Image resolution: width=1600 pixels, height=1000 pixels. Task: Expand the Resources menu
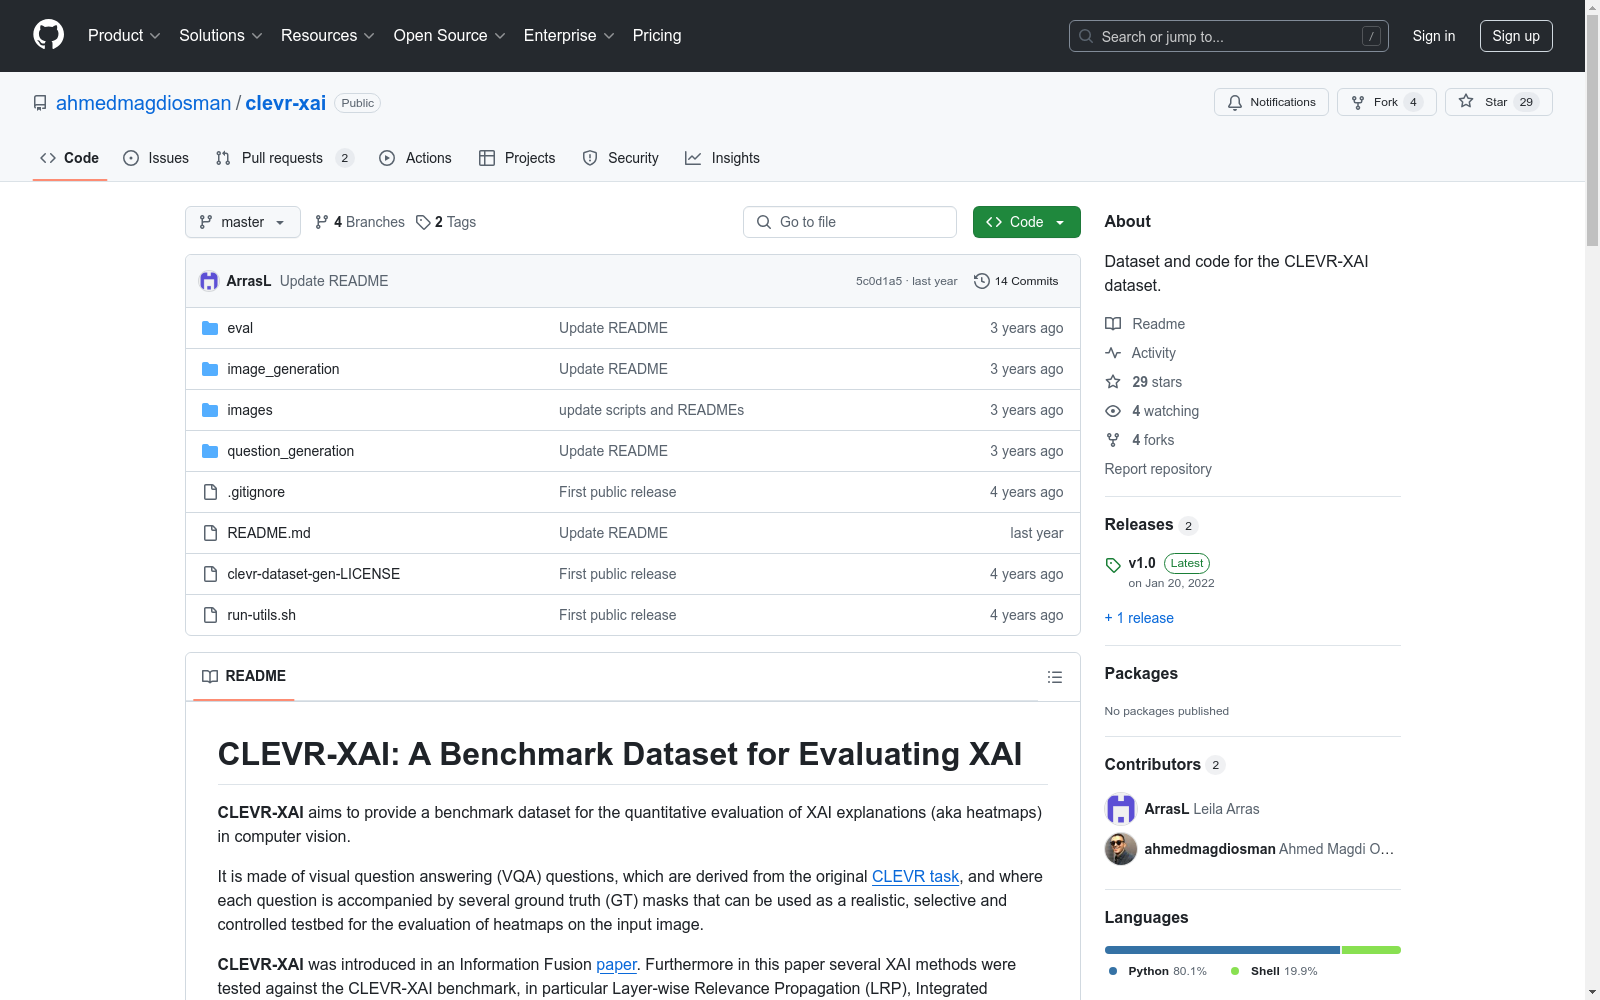tap(328, 36)
